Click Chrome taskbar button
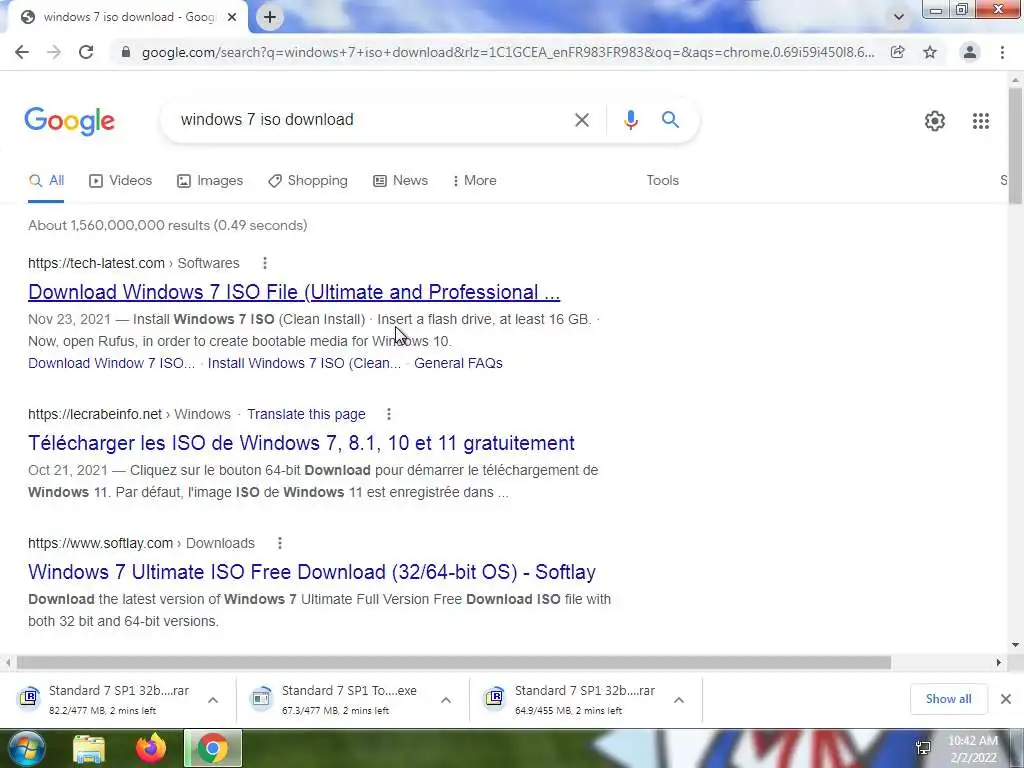Viewport: 1024px width, 768px height. click(x=213, y=748)
